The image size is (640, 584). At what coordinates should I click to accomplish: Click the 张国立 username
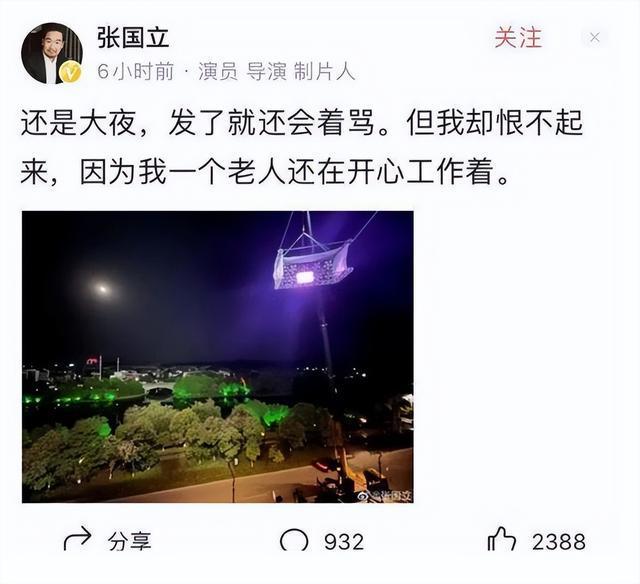[x=133, y=38]
